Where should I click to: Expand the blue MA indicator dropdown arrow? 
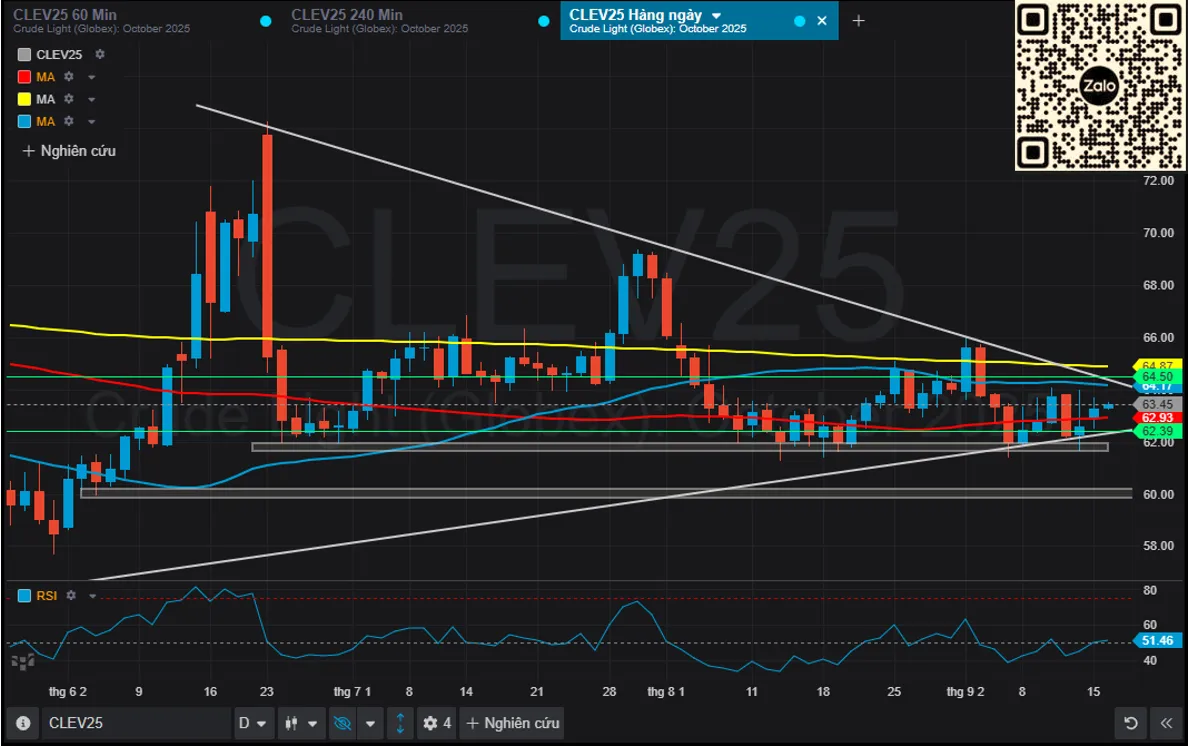(x=91, y=121)
